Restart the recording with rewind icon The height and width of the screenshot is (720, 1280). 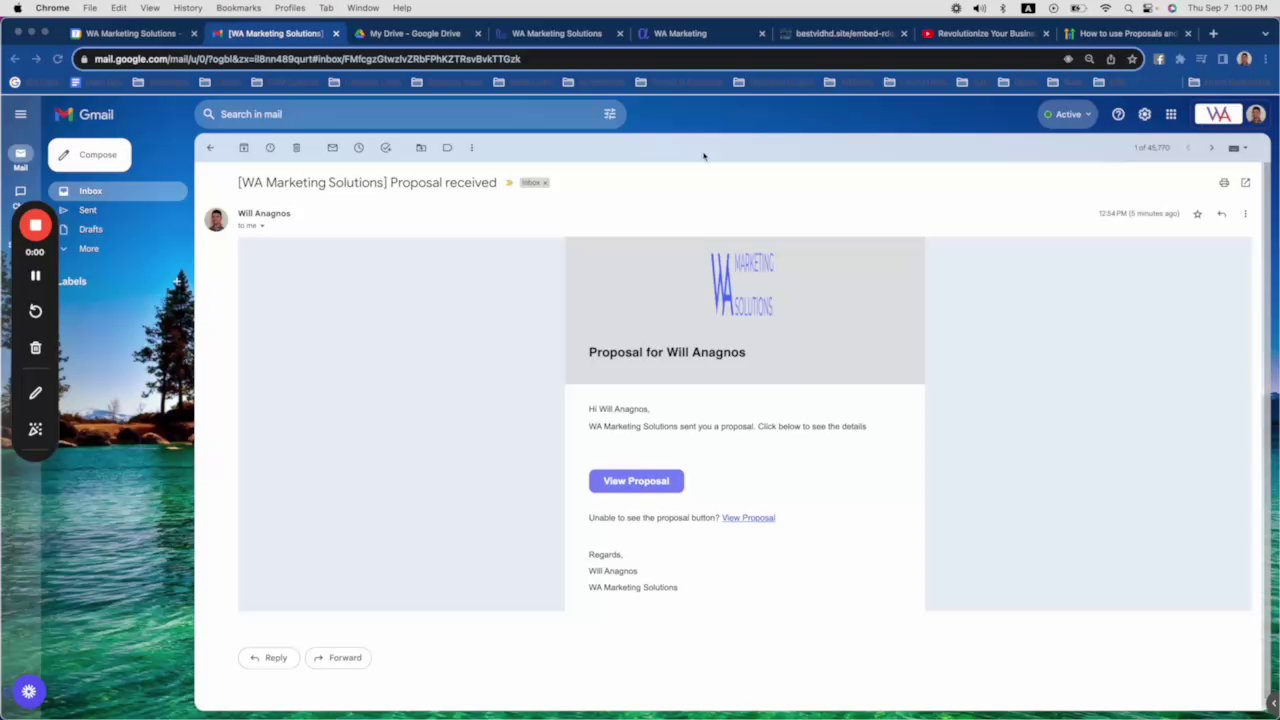click(x=35, y=311)
